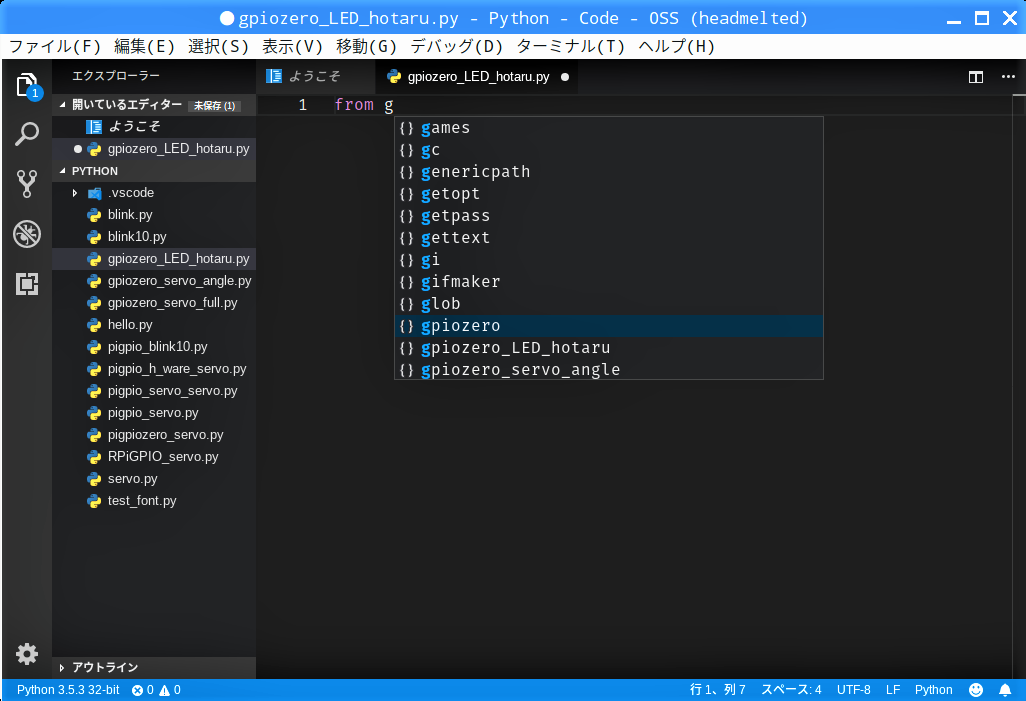Open ようこそ in the open editors list

(154, 127)
